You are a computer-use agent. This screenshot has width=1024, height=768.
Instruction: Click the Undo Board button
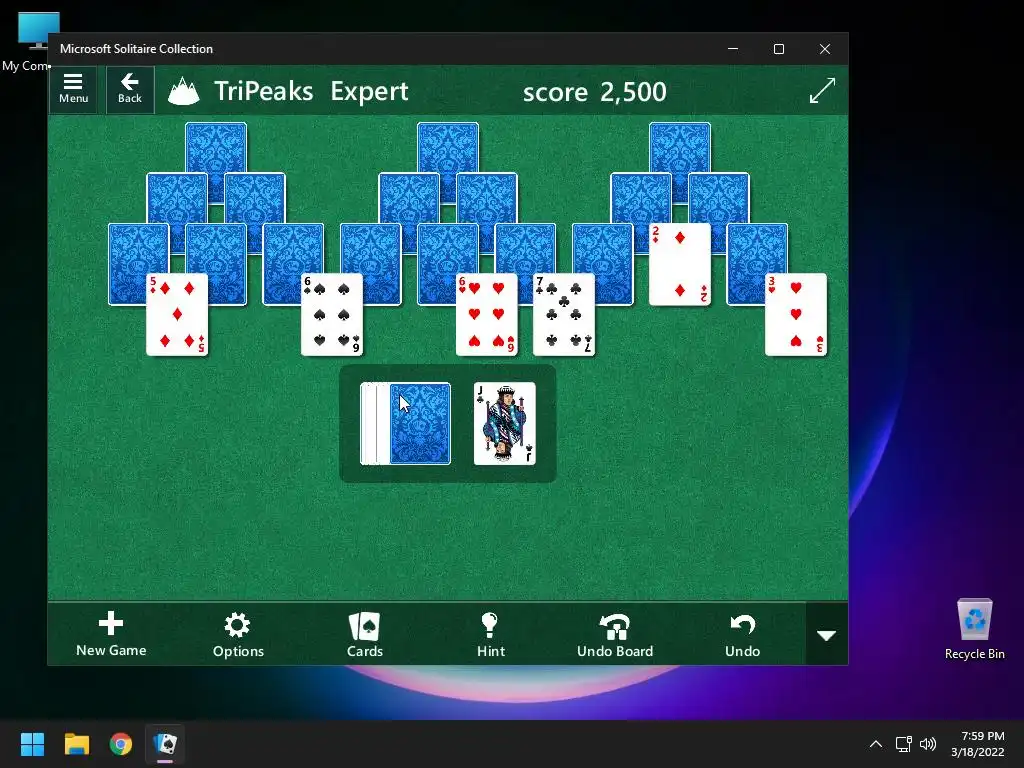point(615,634)
